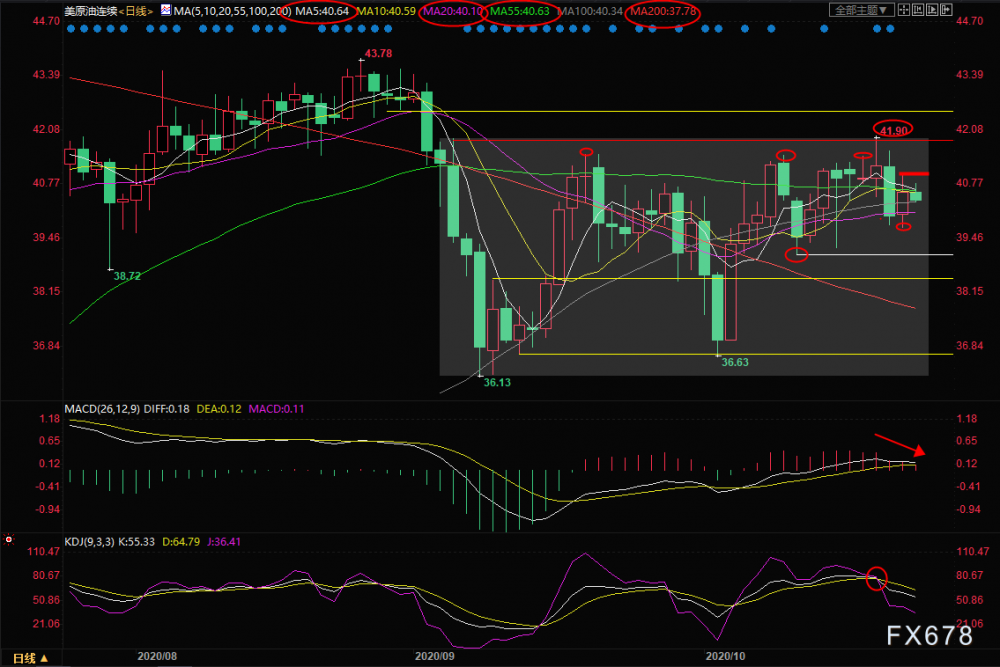1000x667 pixels.
Task: Click the 2020/08 date label
Action: point(158,656)
